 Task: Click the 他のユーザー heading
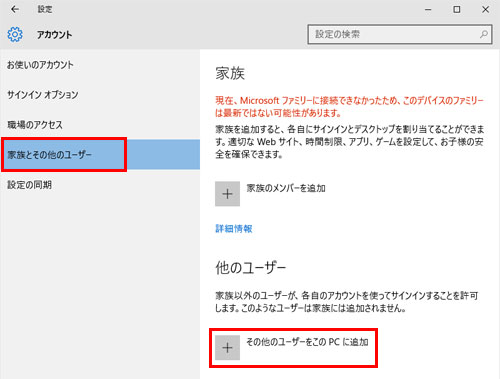tap(250, 268)
